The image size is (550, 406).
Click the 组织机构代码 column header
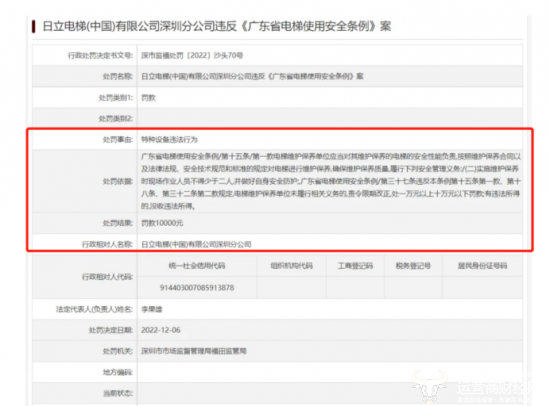click(x=291, y=266)
